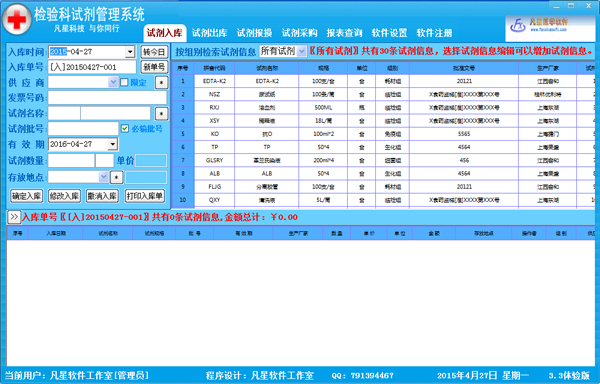Click the asterisk button next to the 存放地点 dropdown
Viewport: 600px width, 384px height.
(116, 177)
